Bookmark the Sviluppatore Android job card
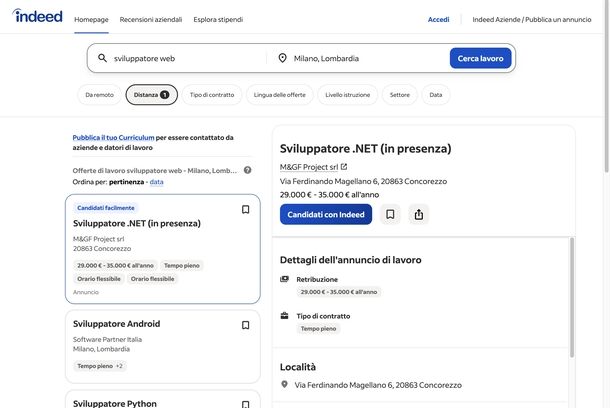The height and width of the screenshot is (408, 610). (245, 325)
